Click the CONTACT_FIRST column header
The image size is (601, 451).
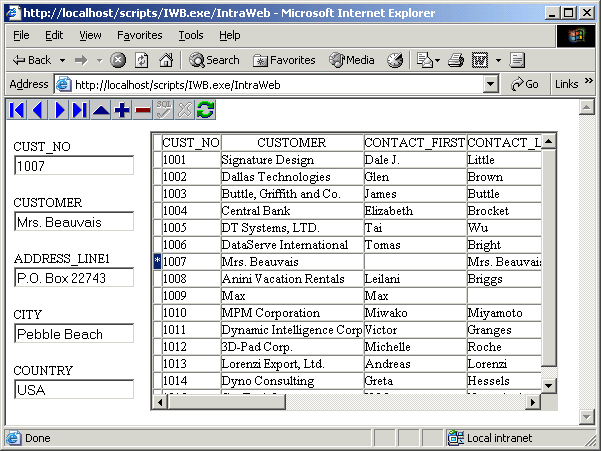(x=415, y=143)
